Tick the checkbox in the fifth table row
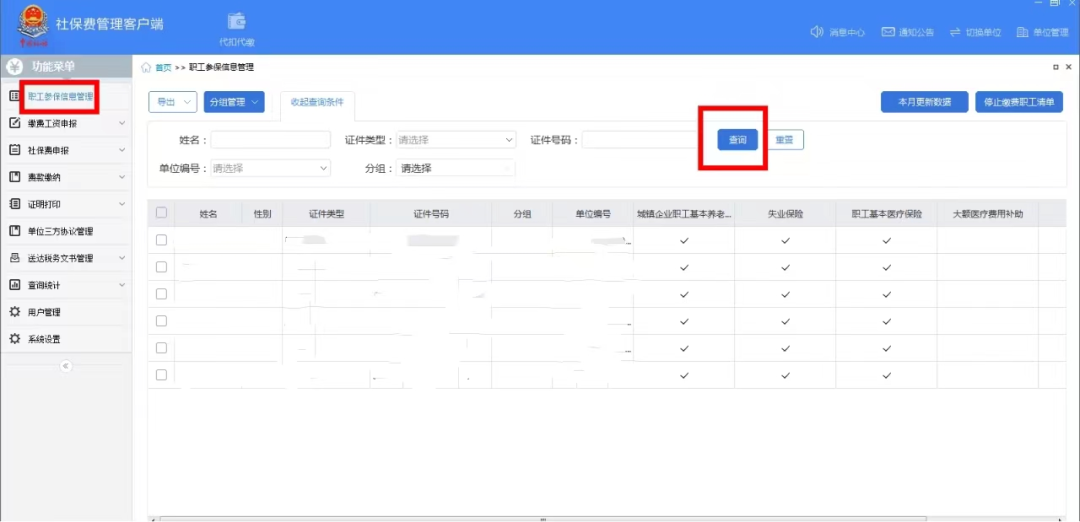The width and height of the screenshot is (1080, 522). [x=161, y=348]
